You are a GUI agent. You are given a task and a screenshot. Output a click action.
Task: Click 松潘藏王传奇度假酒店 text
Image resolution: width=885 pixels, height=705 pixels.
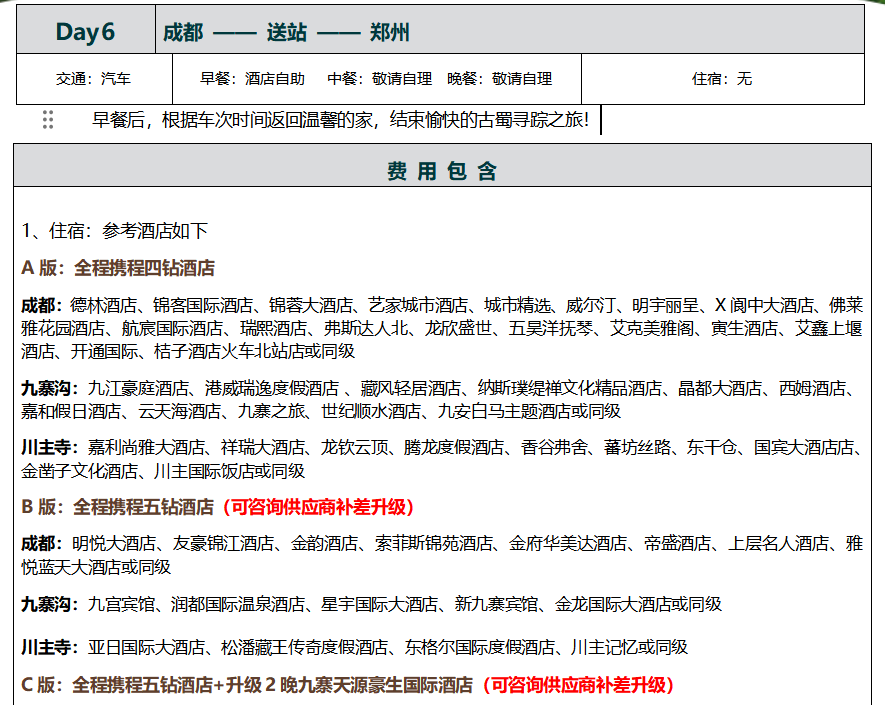coord(305,647)
